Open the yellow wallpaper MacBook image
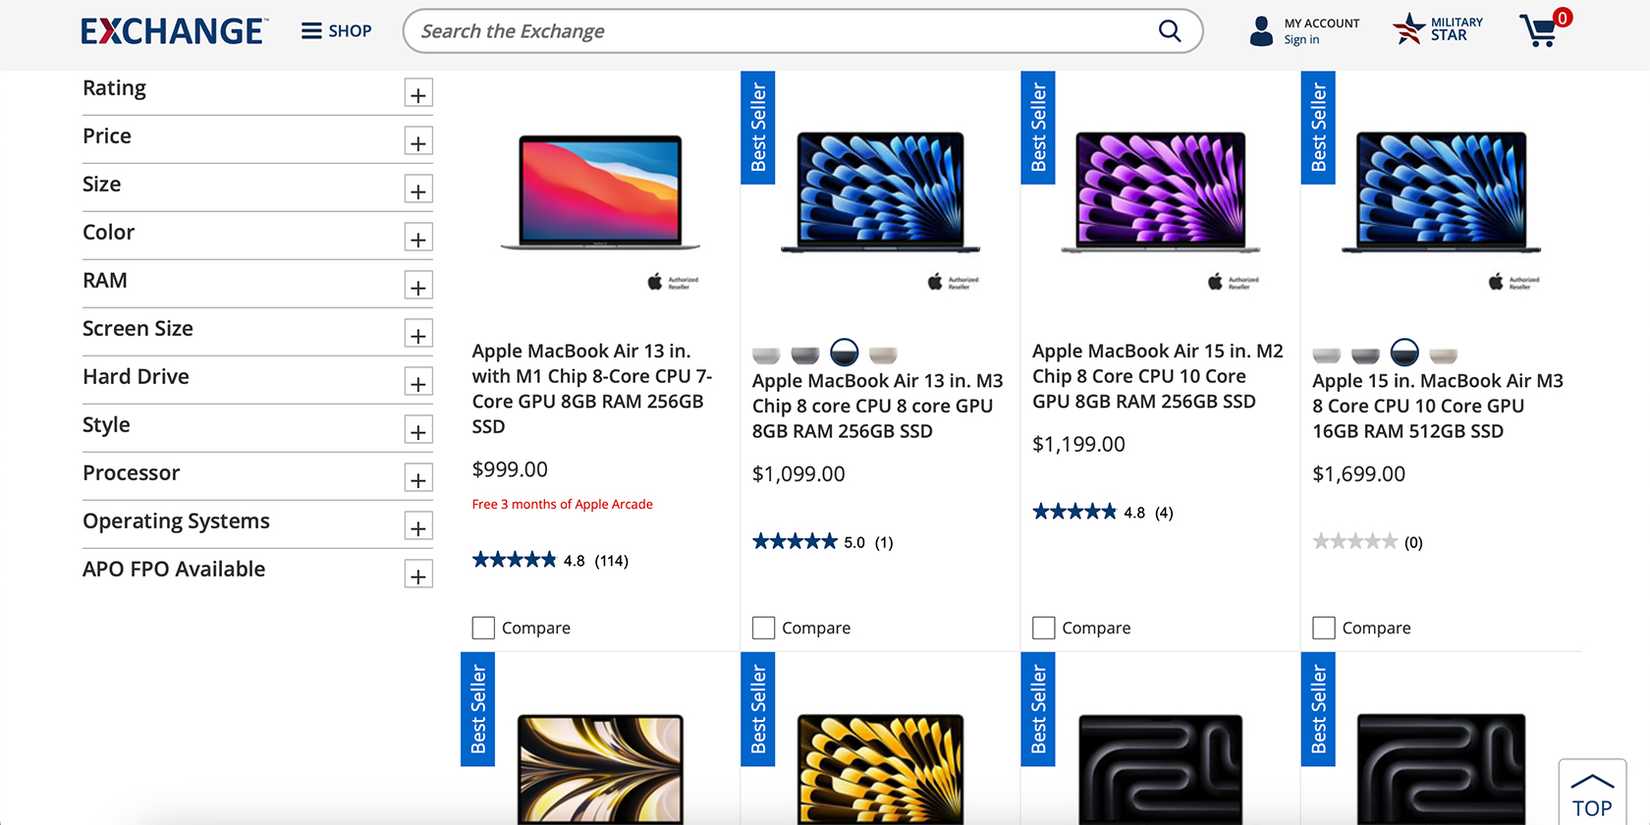The image size is (1650, 825). click(880, 768)
